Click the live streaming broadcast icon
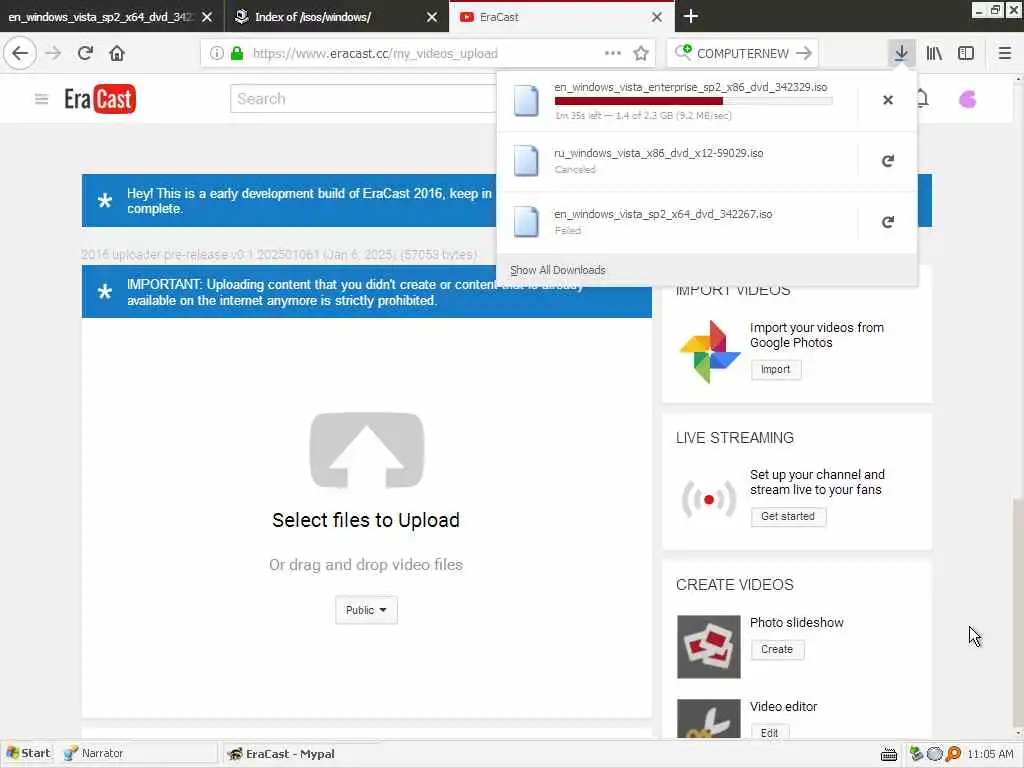 pos(709,500)
